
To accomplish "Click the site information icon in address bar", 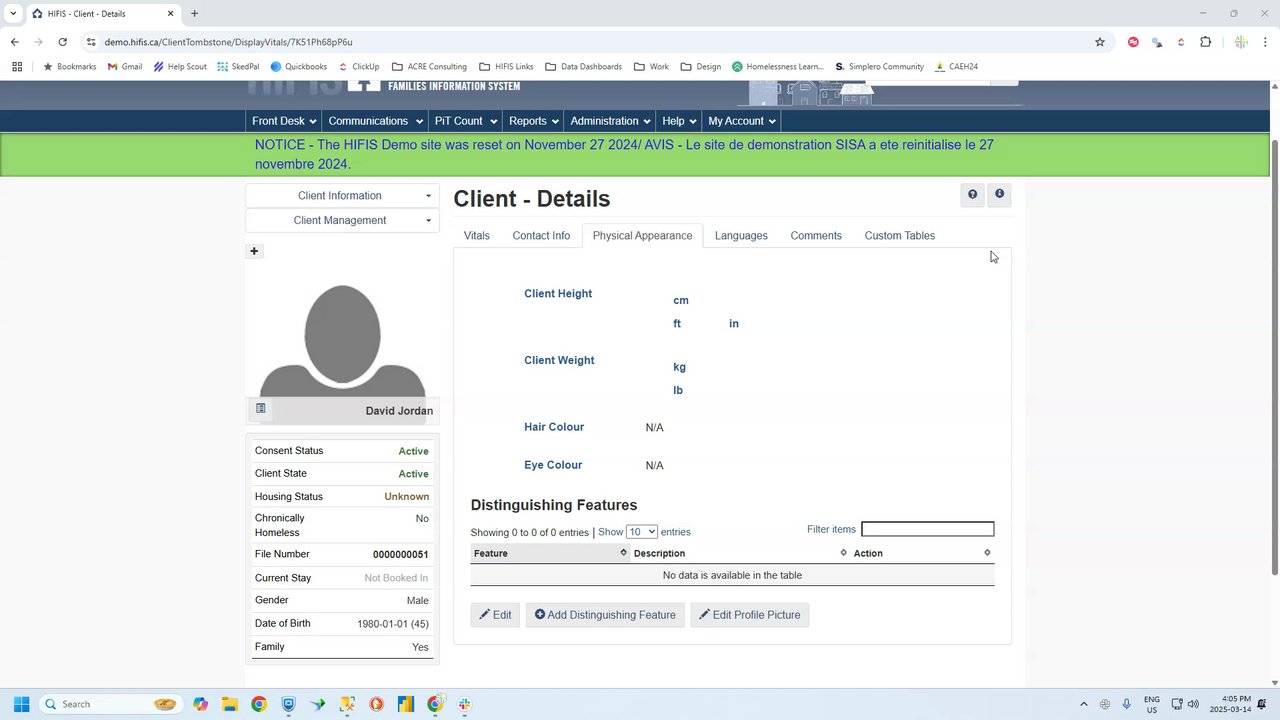I will (91, 42).
